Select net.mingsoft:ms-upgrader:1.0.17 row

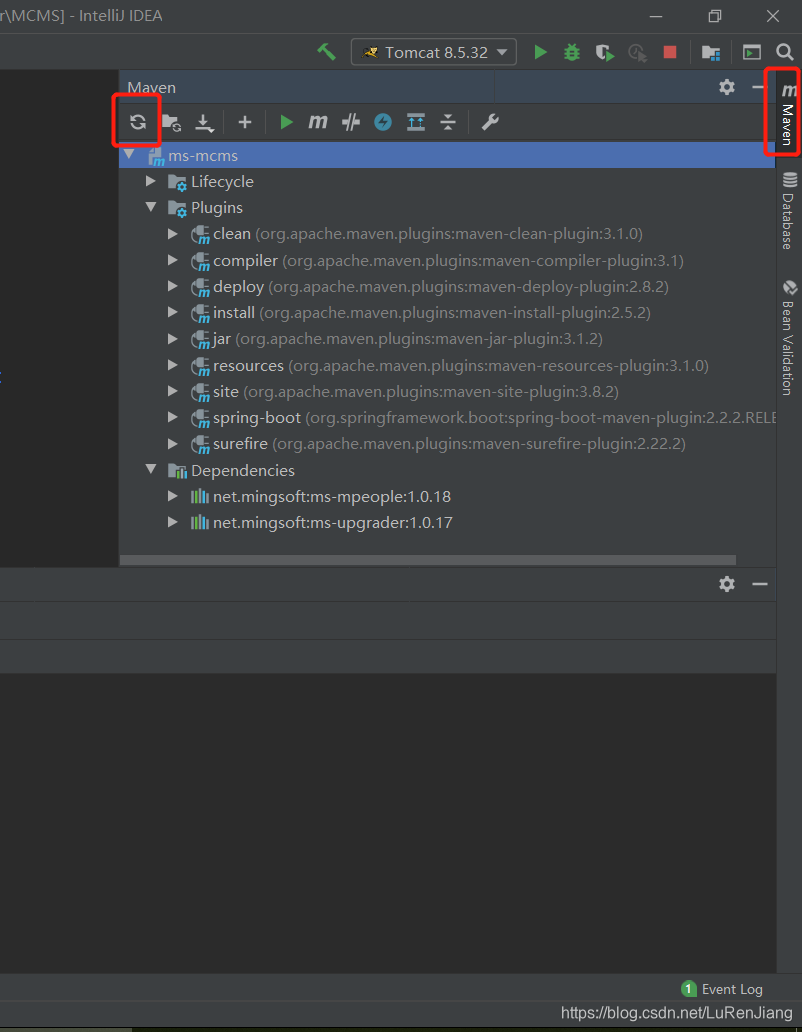click(x=447, y=523)
